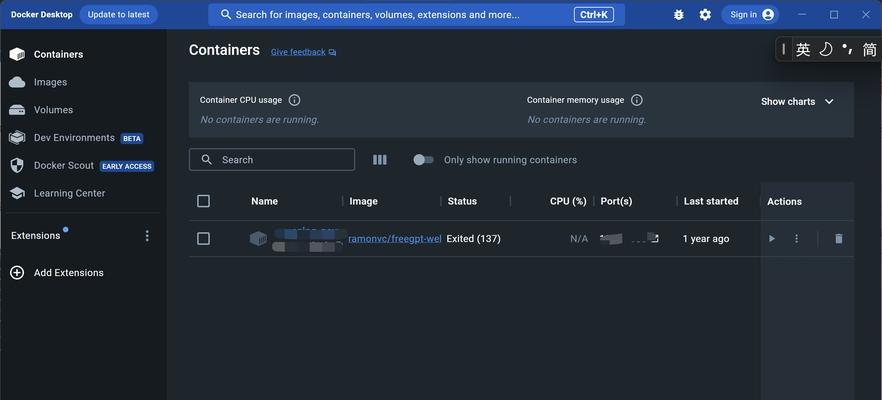Click the 1 year ago cell
The height and width of the screenshot is (400, 882).
click(x=706, y=239)
